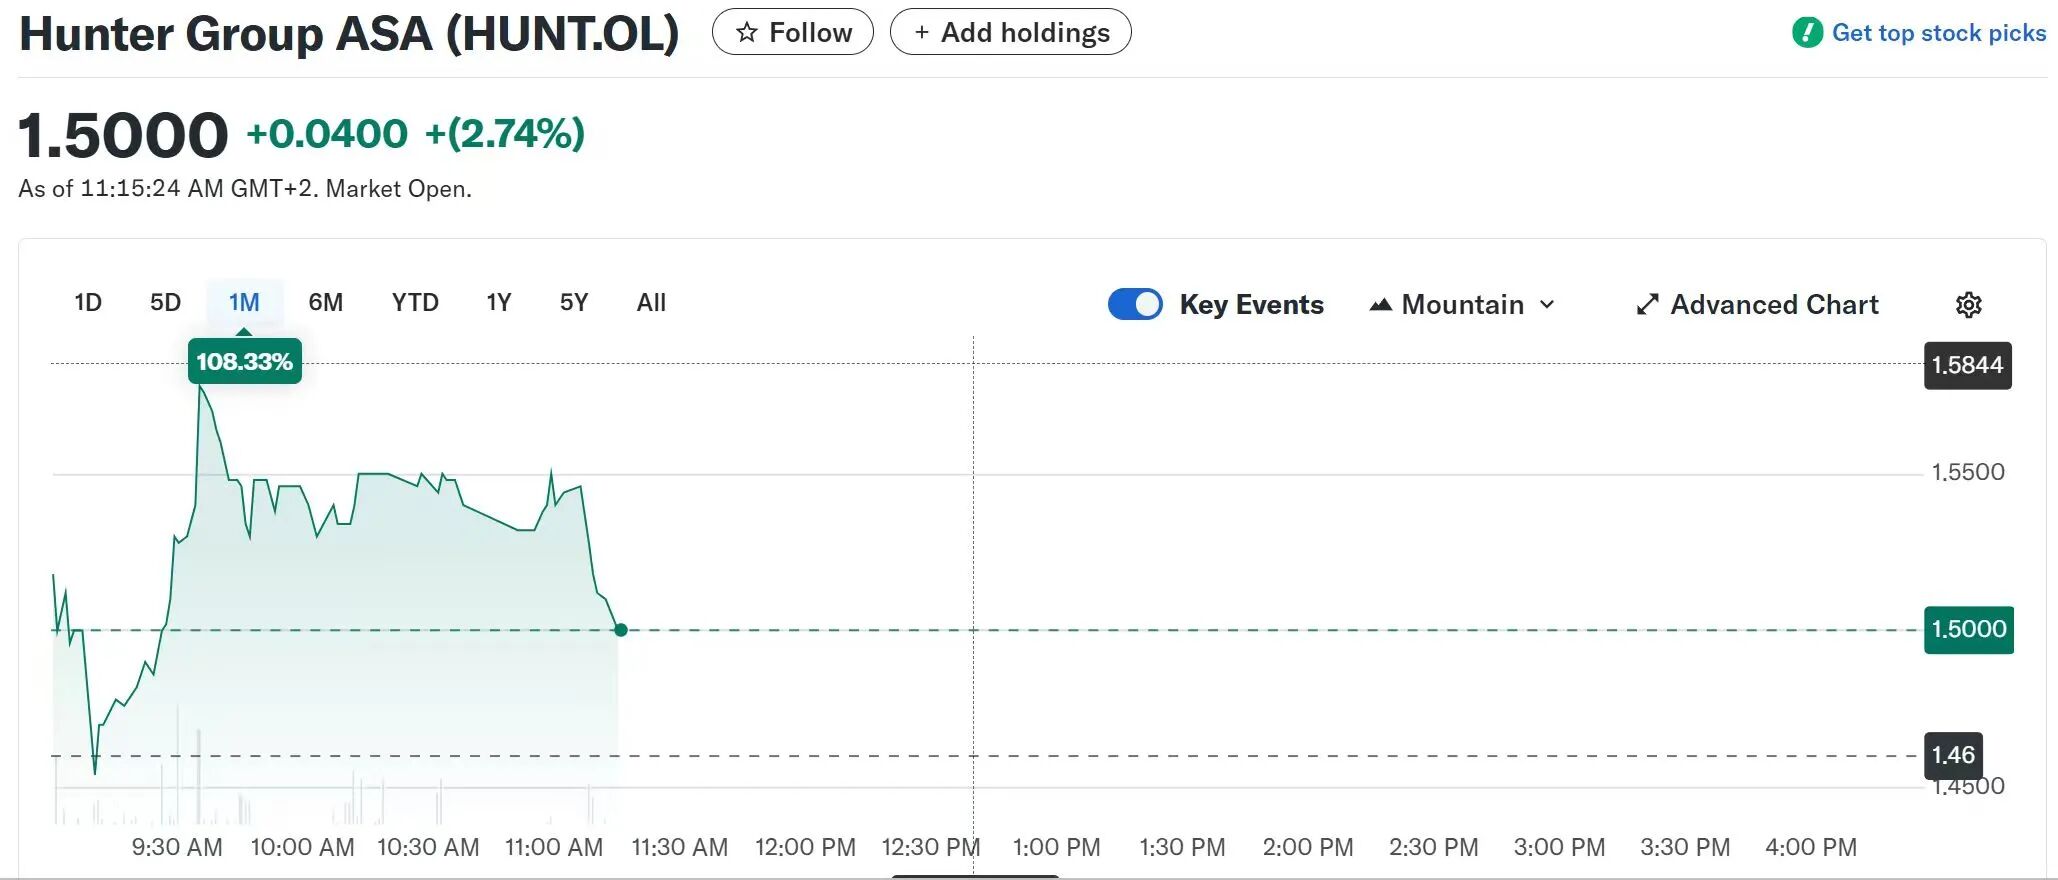Expand the Mountain chart type dropdown chevron

point(1547,304)
